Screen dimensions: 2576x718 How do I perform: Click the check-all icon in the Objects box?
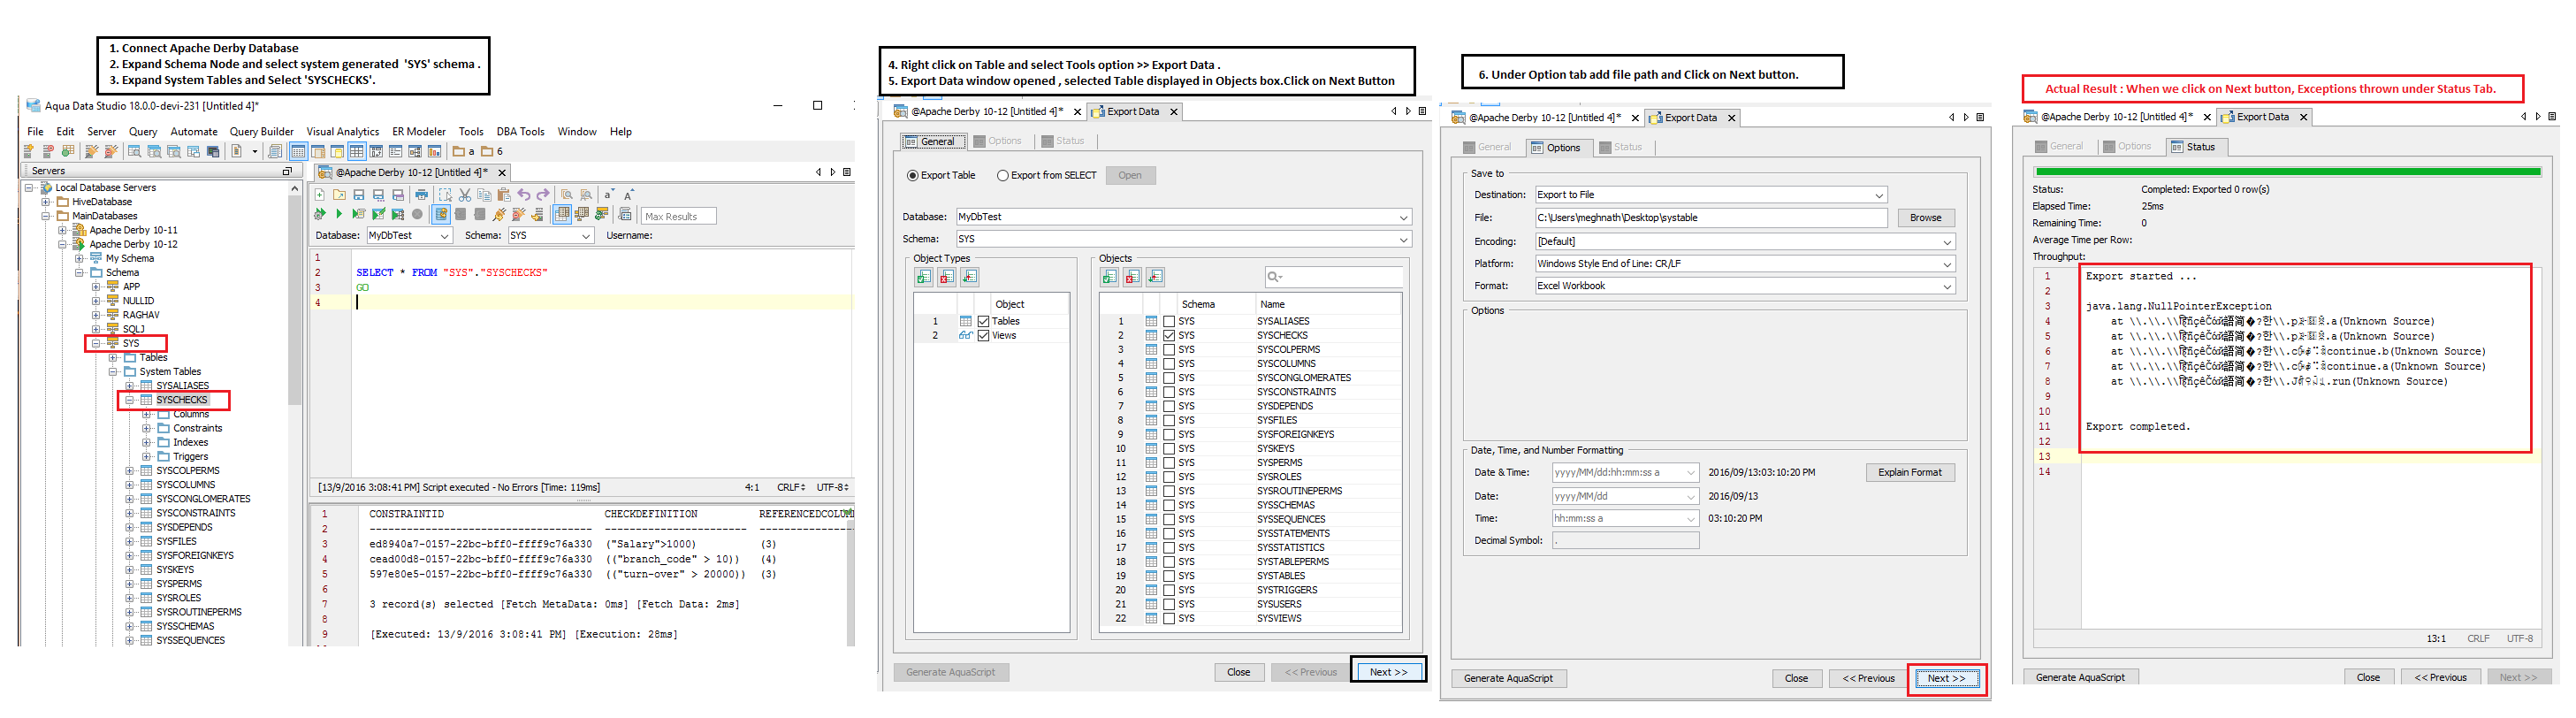tap(1110, 277)
